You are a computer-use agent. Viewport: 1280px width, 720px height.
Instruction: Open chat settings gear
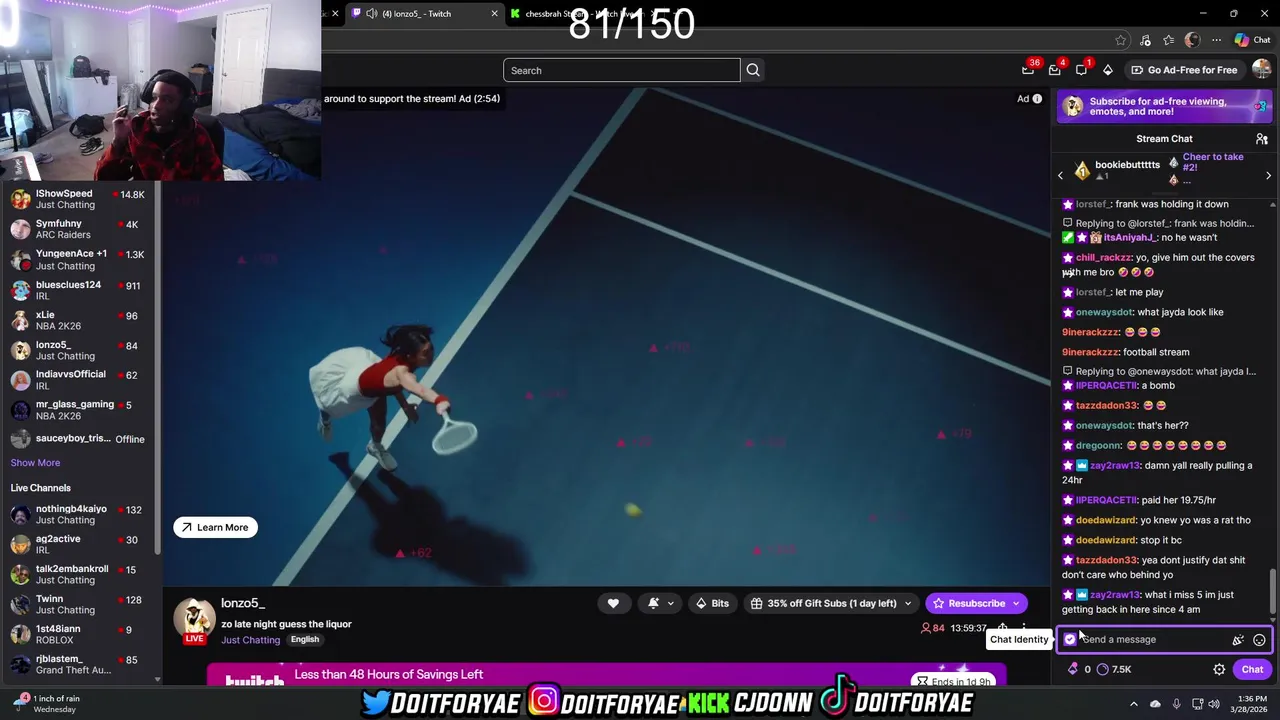1219,670
